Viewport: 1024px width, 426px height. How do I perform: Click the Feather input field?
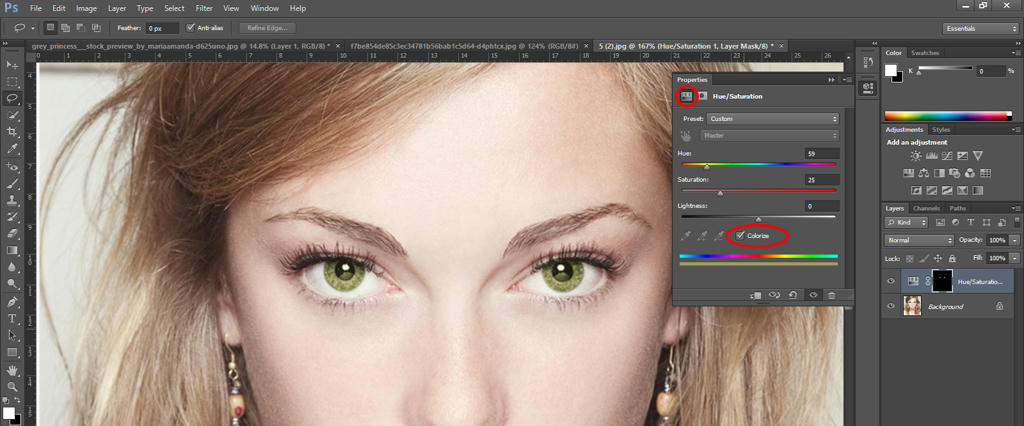pyautogui.click(x=162, y=28)
